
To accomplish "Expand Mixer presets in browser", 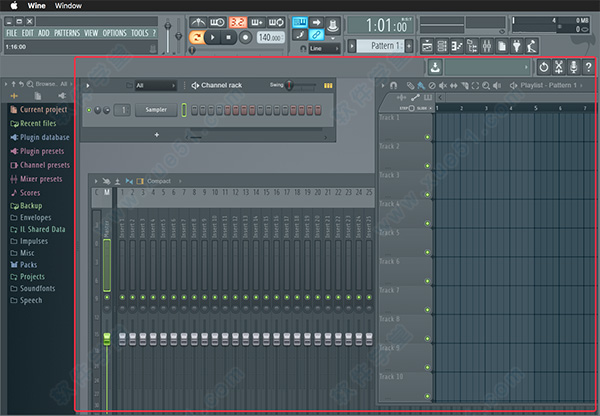I will 36,179.
